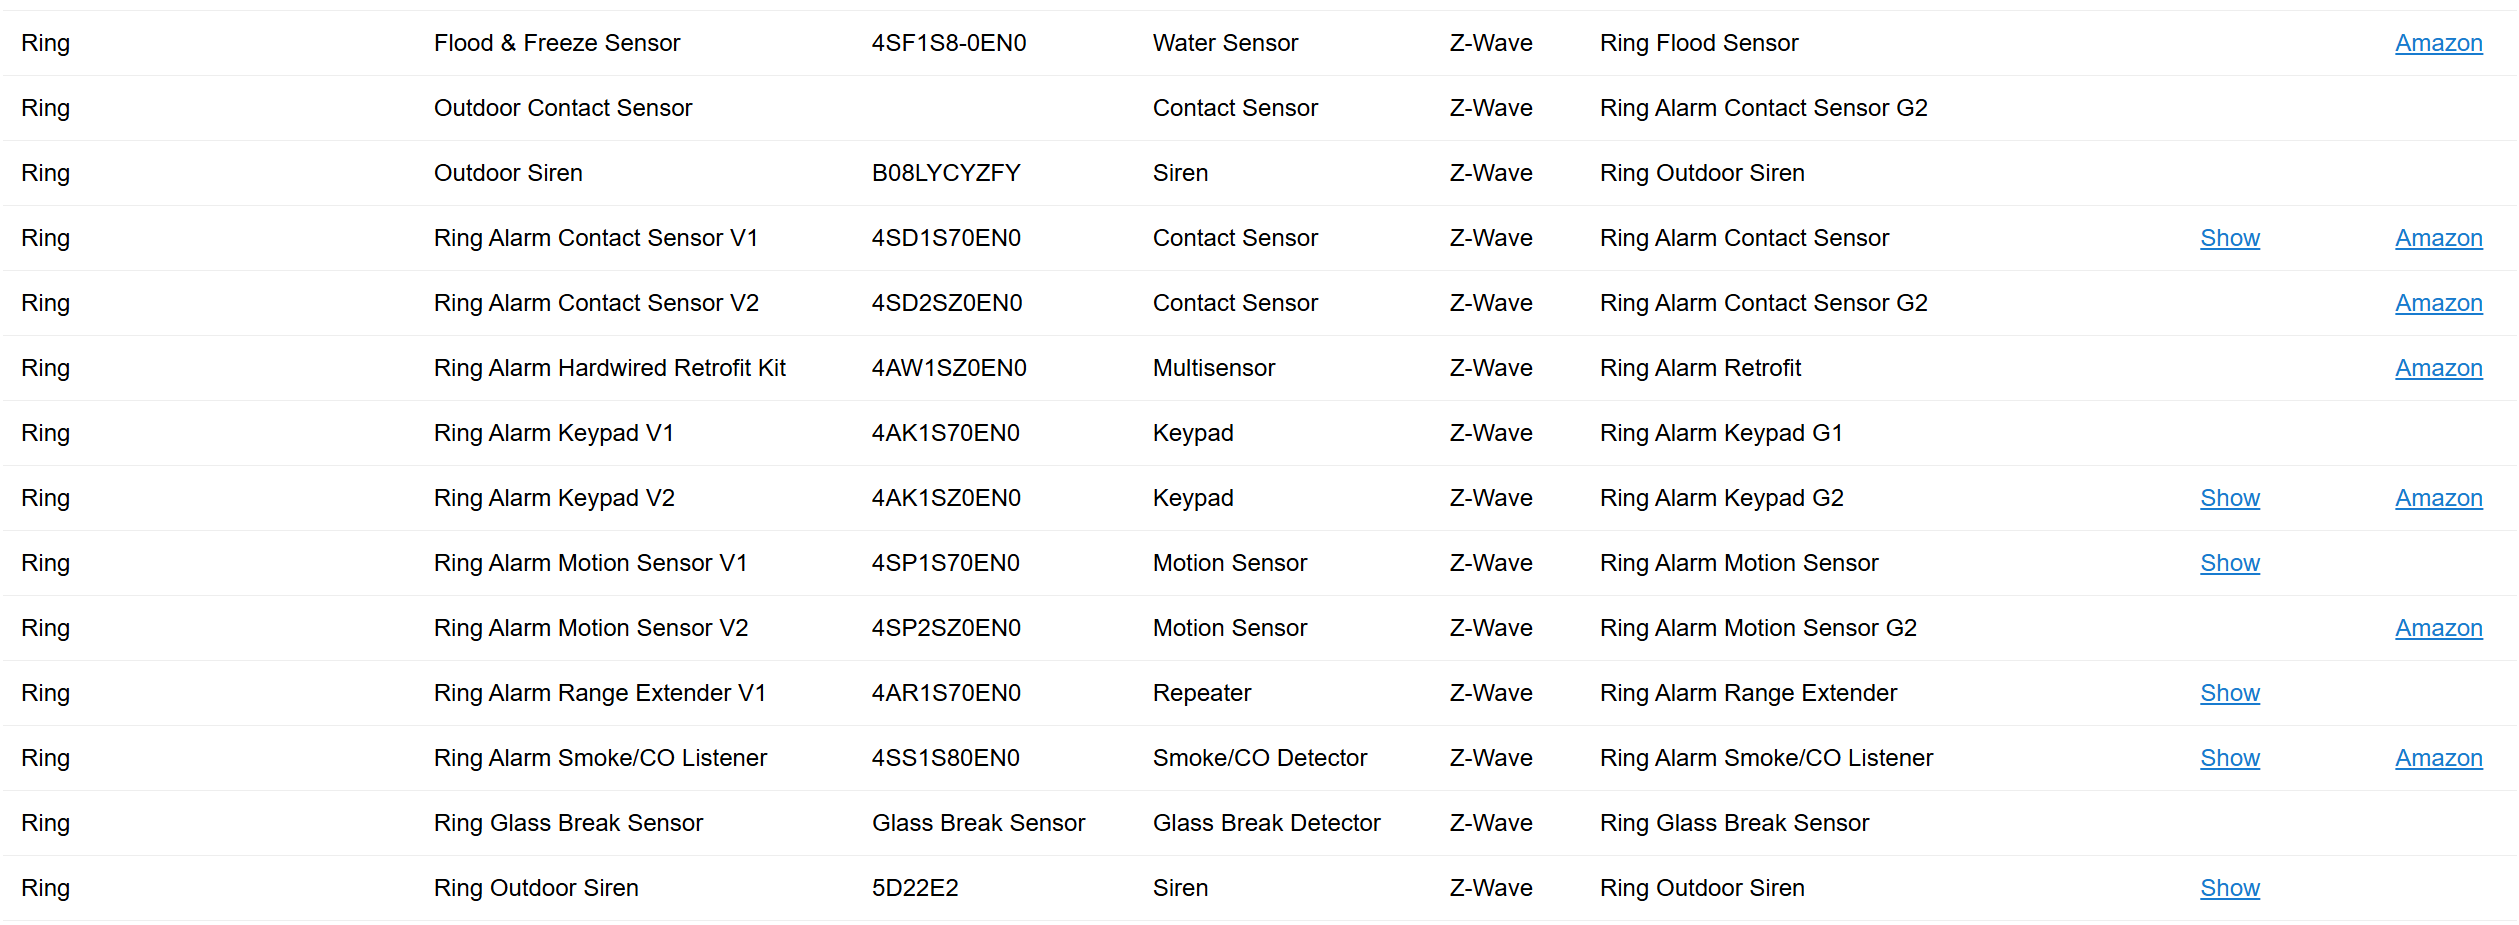Click the Multisensor type cell
This screenshot has width=2519, height=925.
pyautogui.click(x=1214, y=368)
